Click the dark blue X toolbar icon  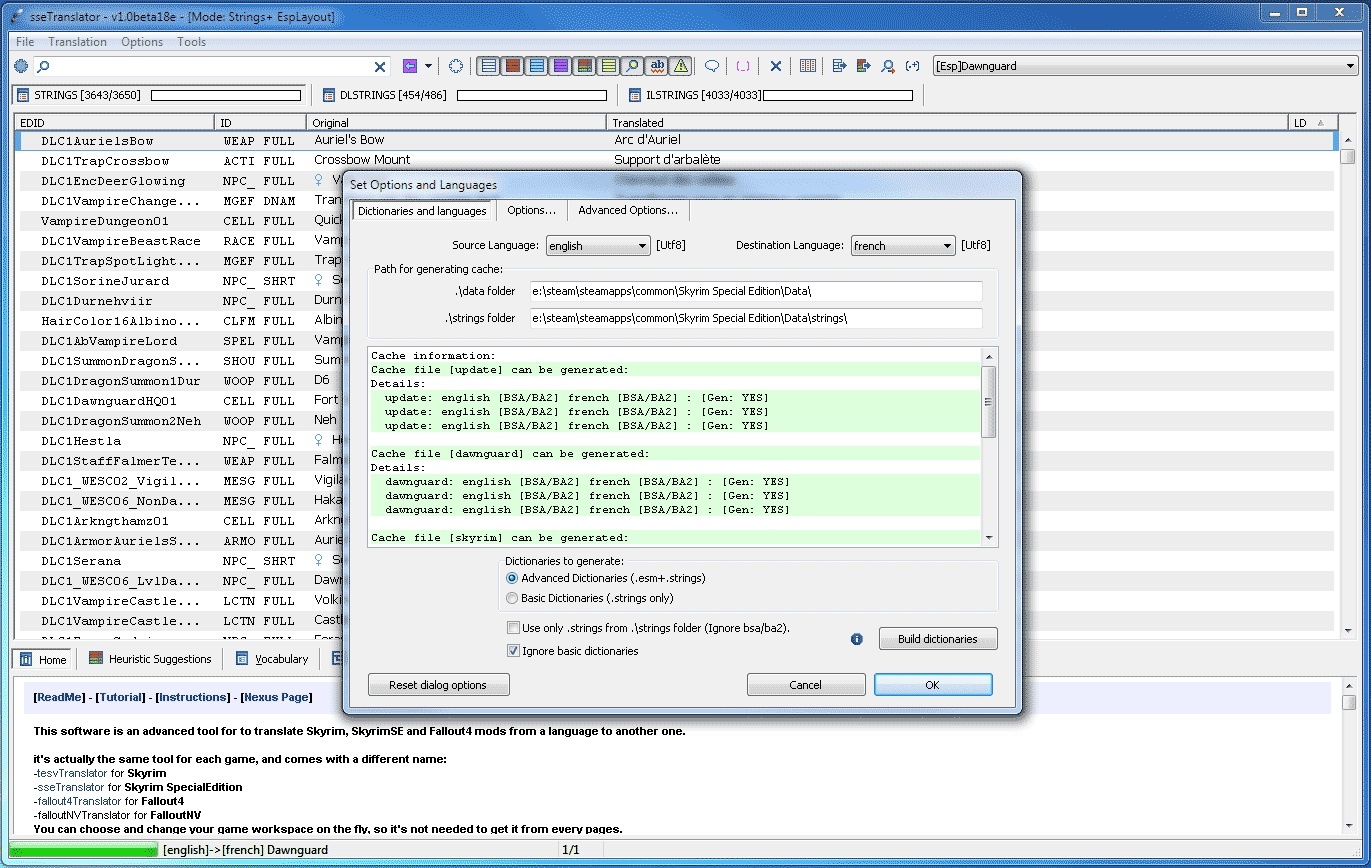tap(775, 66)
